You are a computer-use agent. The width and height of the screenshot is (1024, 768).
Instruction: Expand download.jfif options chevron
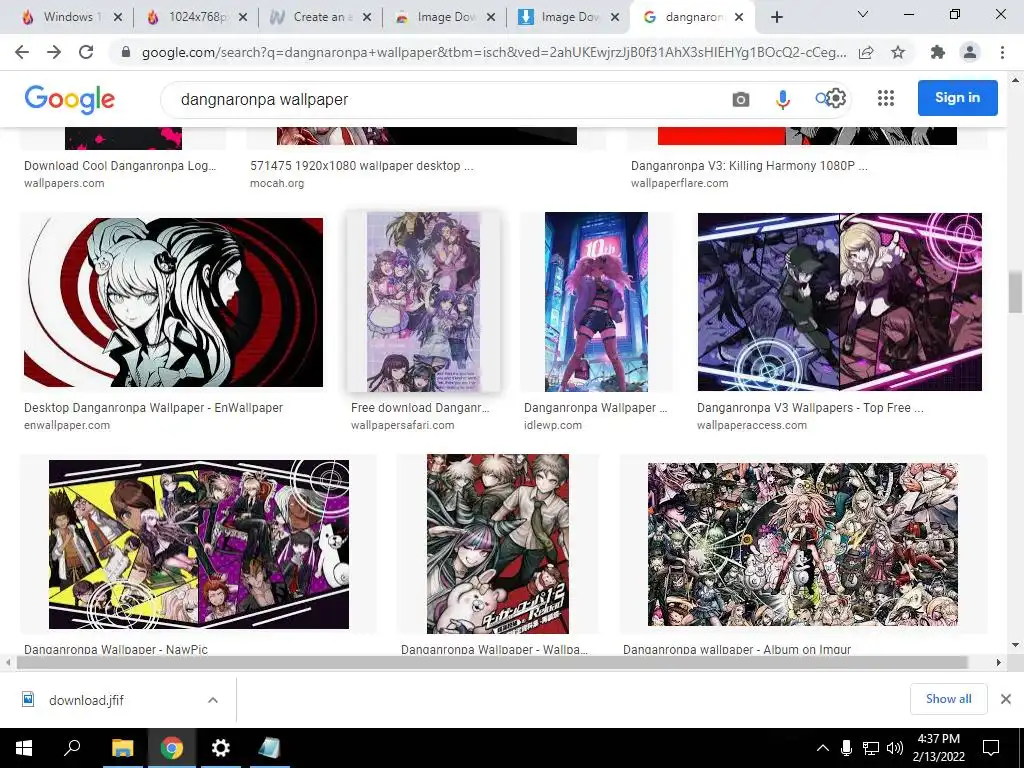pos(213,700)
